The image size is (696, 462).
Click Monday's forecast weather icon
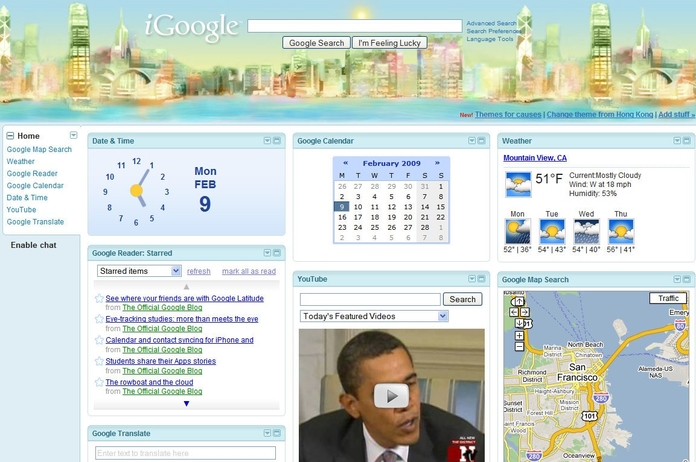coord(518,231)
